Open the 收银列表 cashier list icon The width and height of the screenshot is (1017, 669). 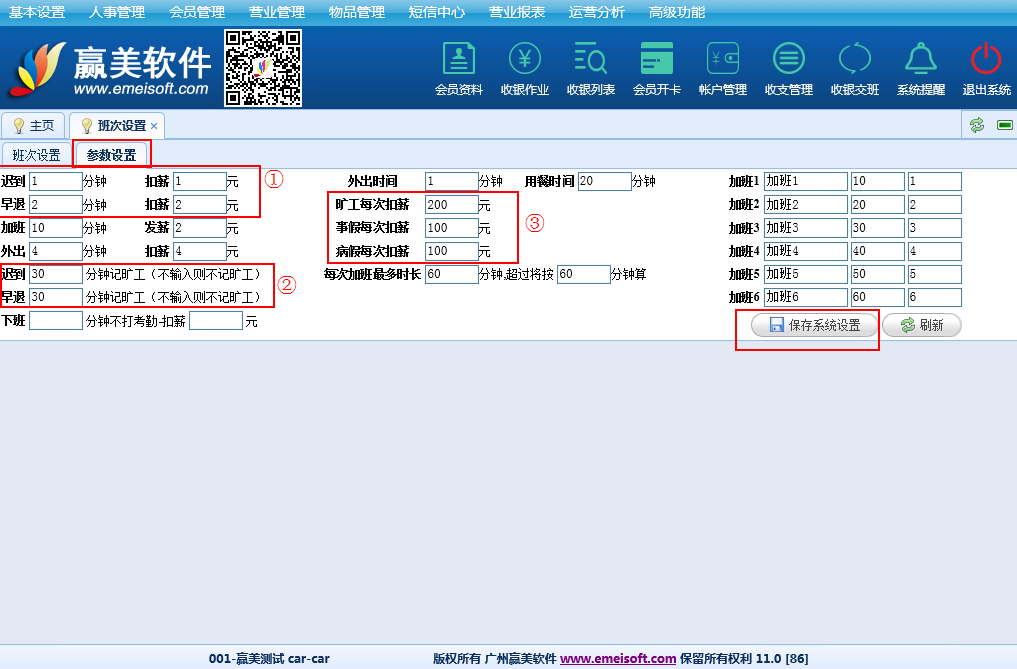(x=590, y=60)
